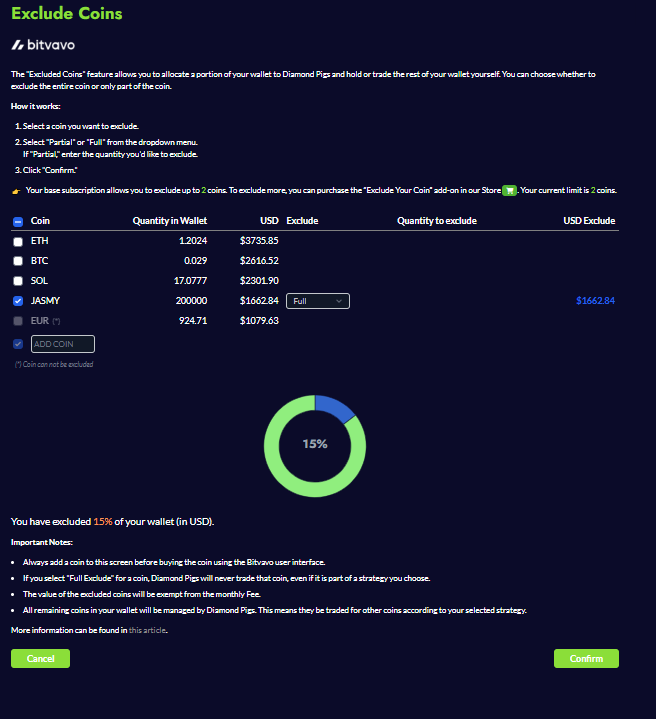Open the Store cart icon
This screenshot has height=719, width=656.
(509, 190)
